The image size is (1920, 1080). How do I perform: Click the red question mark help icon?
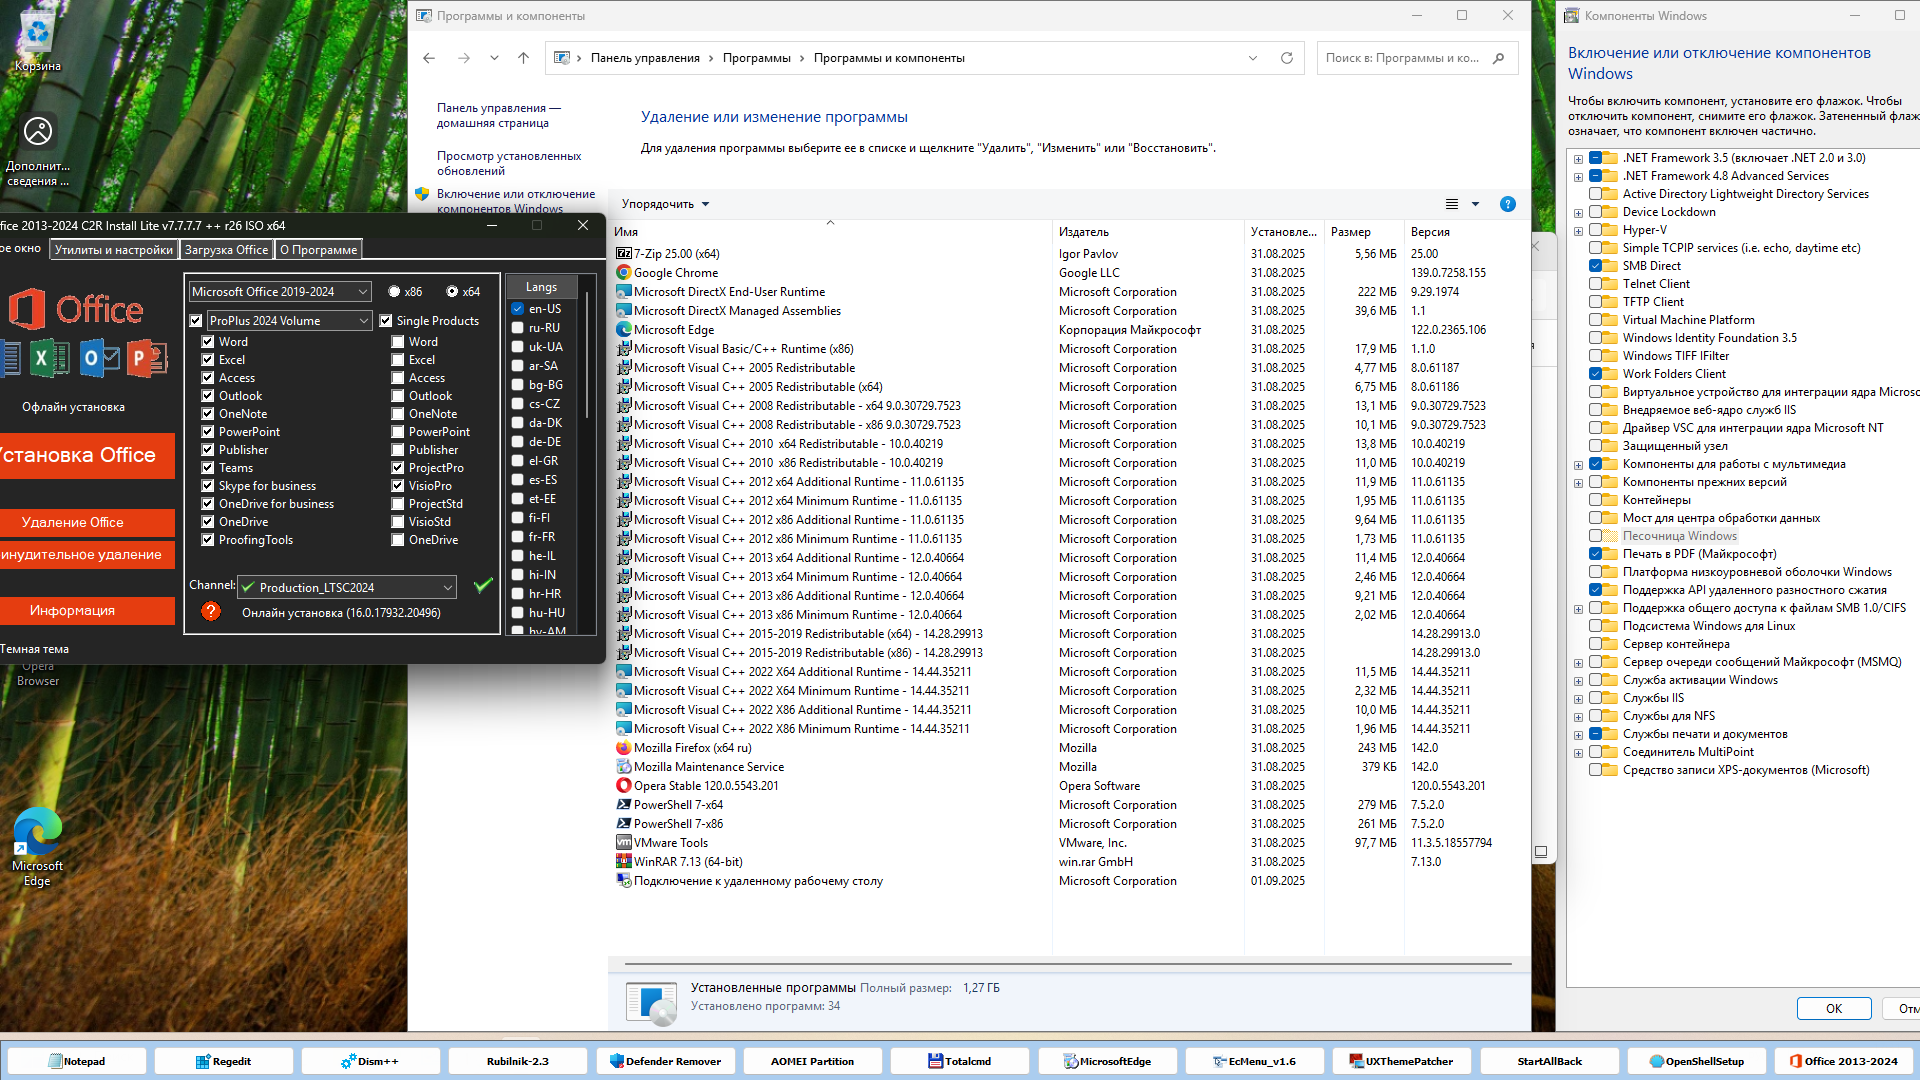click(x=210, y=611)
